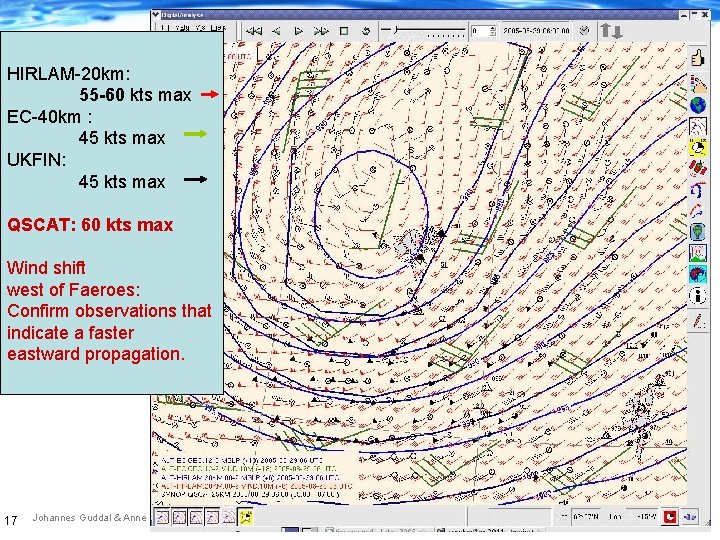Image resolution: width=720 pixels, height=540 pixels.
Task: Select the yellow weather symbol icon
Action: [x=698, y=148]
